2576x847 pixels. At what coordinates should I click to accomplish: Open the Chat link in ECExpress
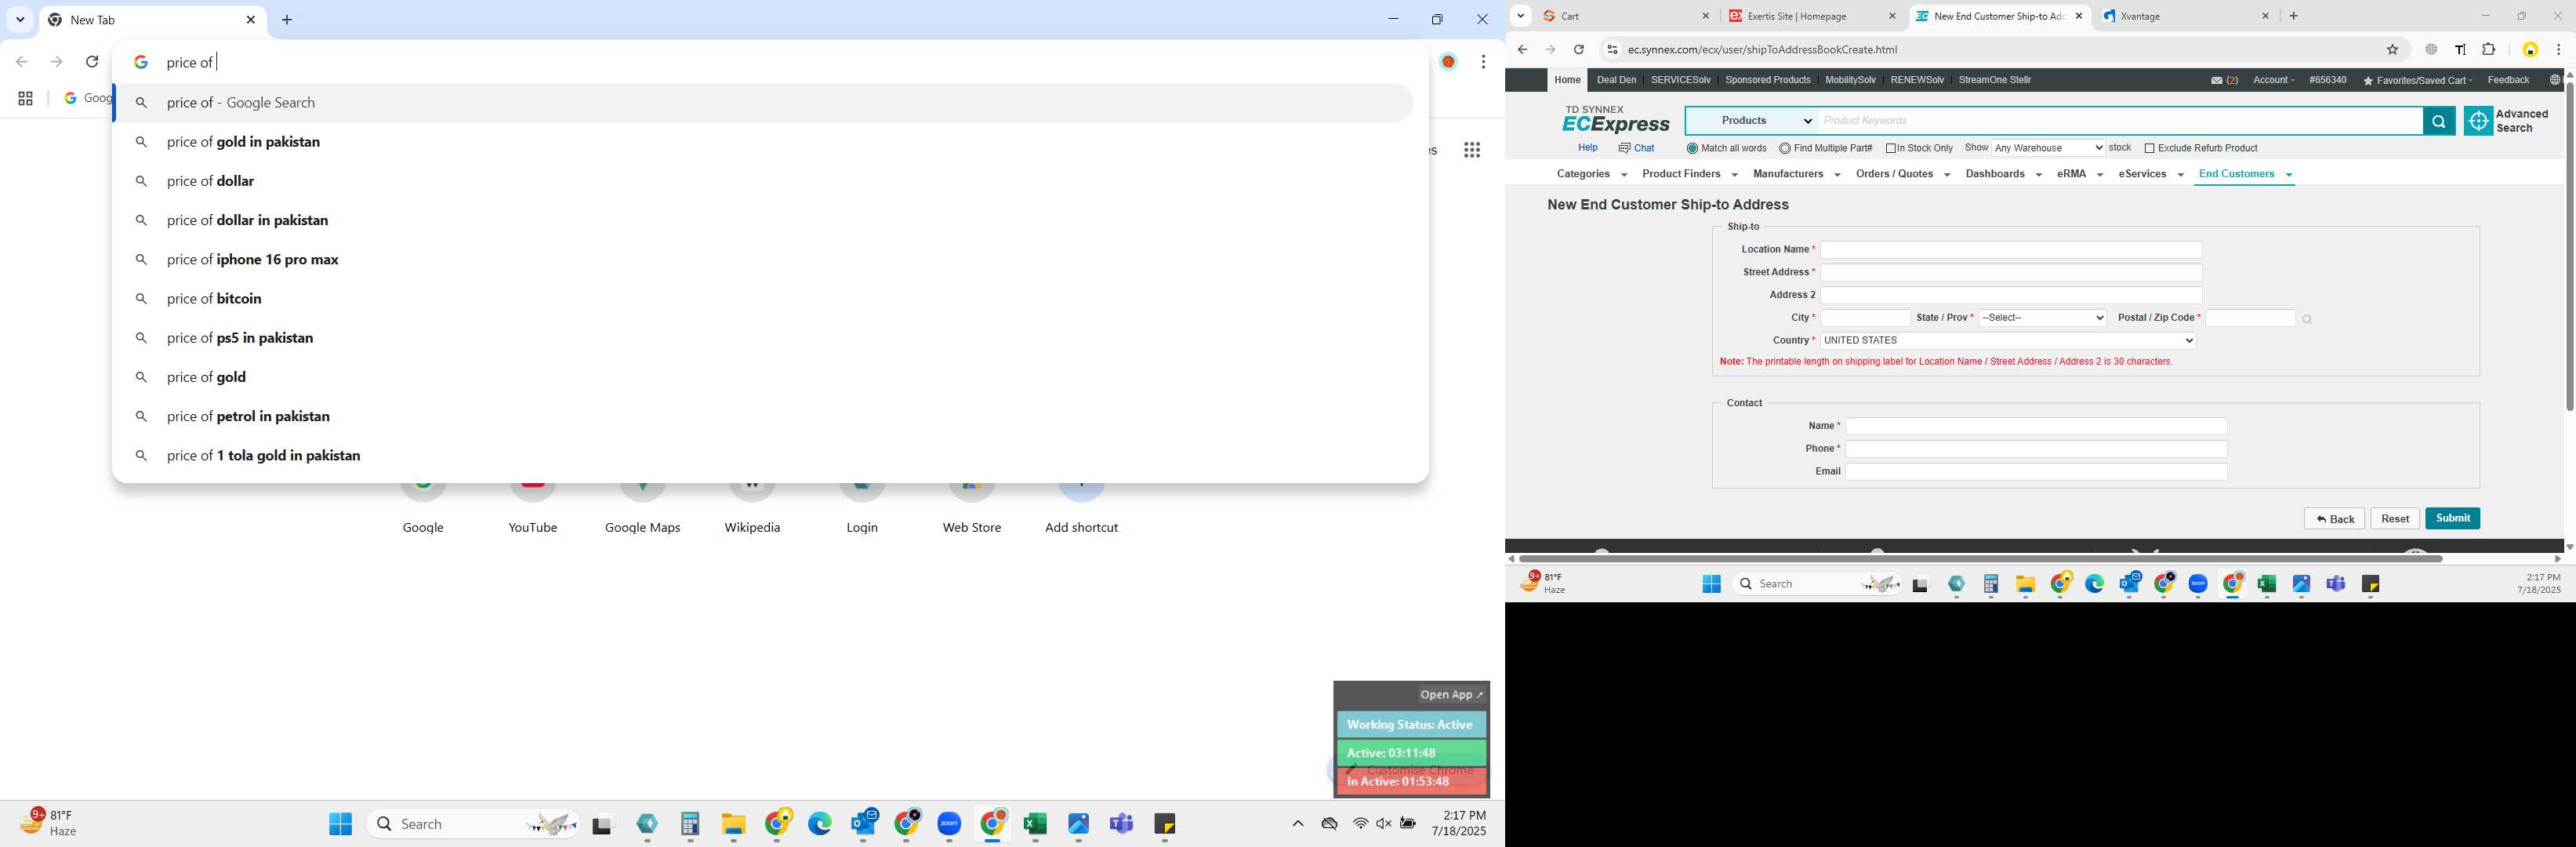pyautogui.click(x=1636, y=148)
